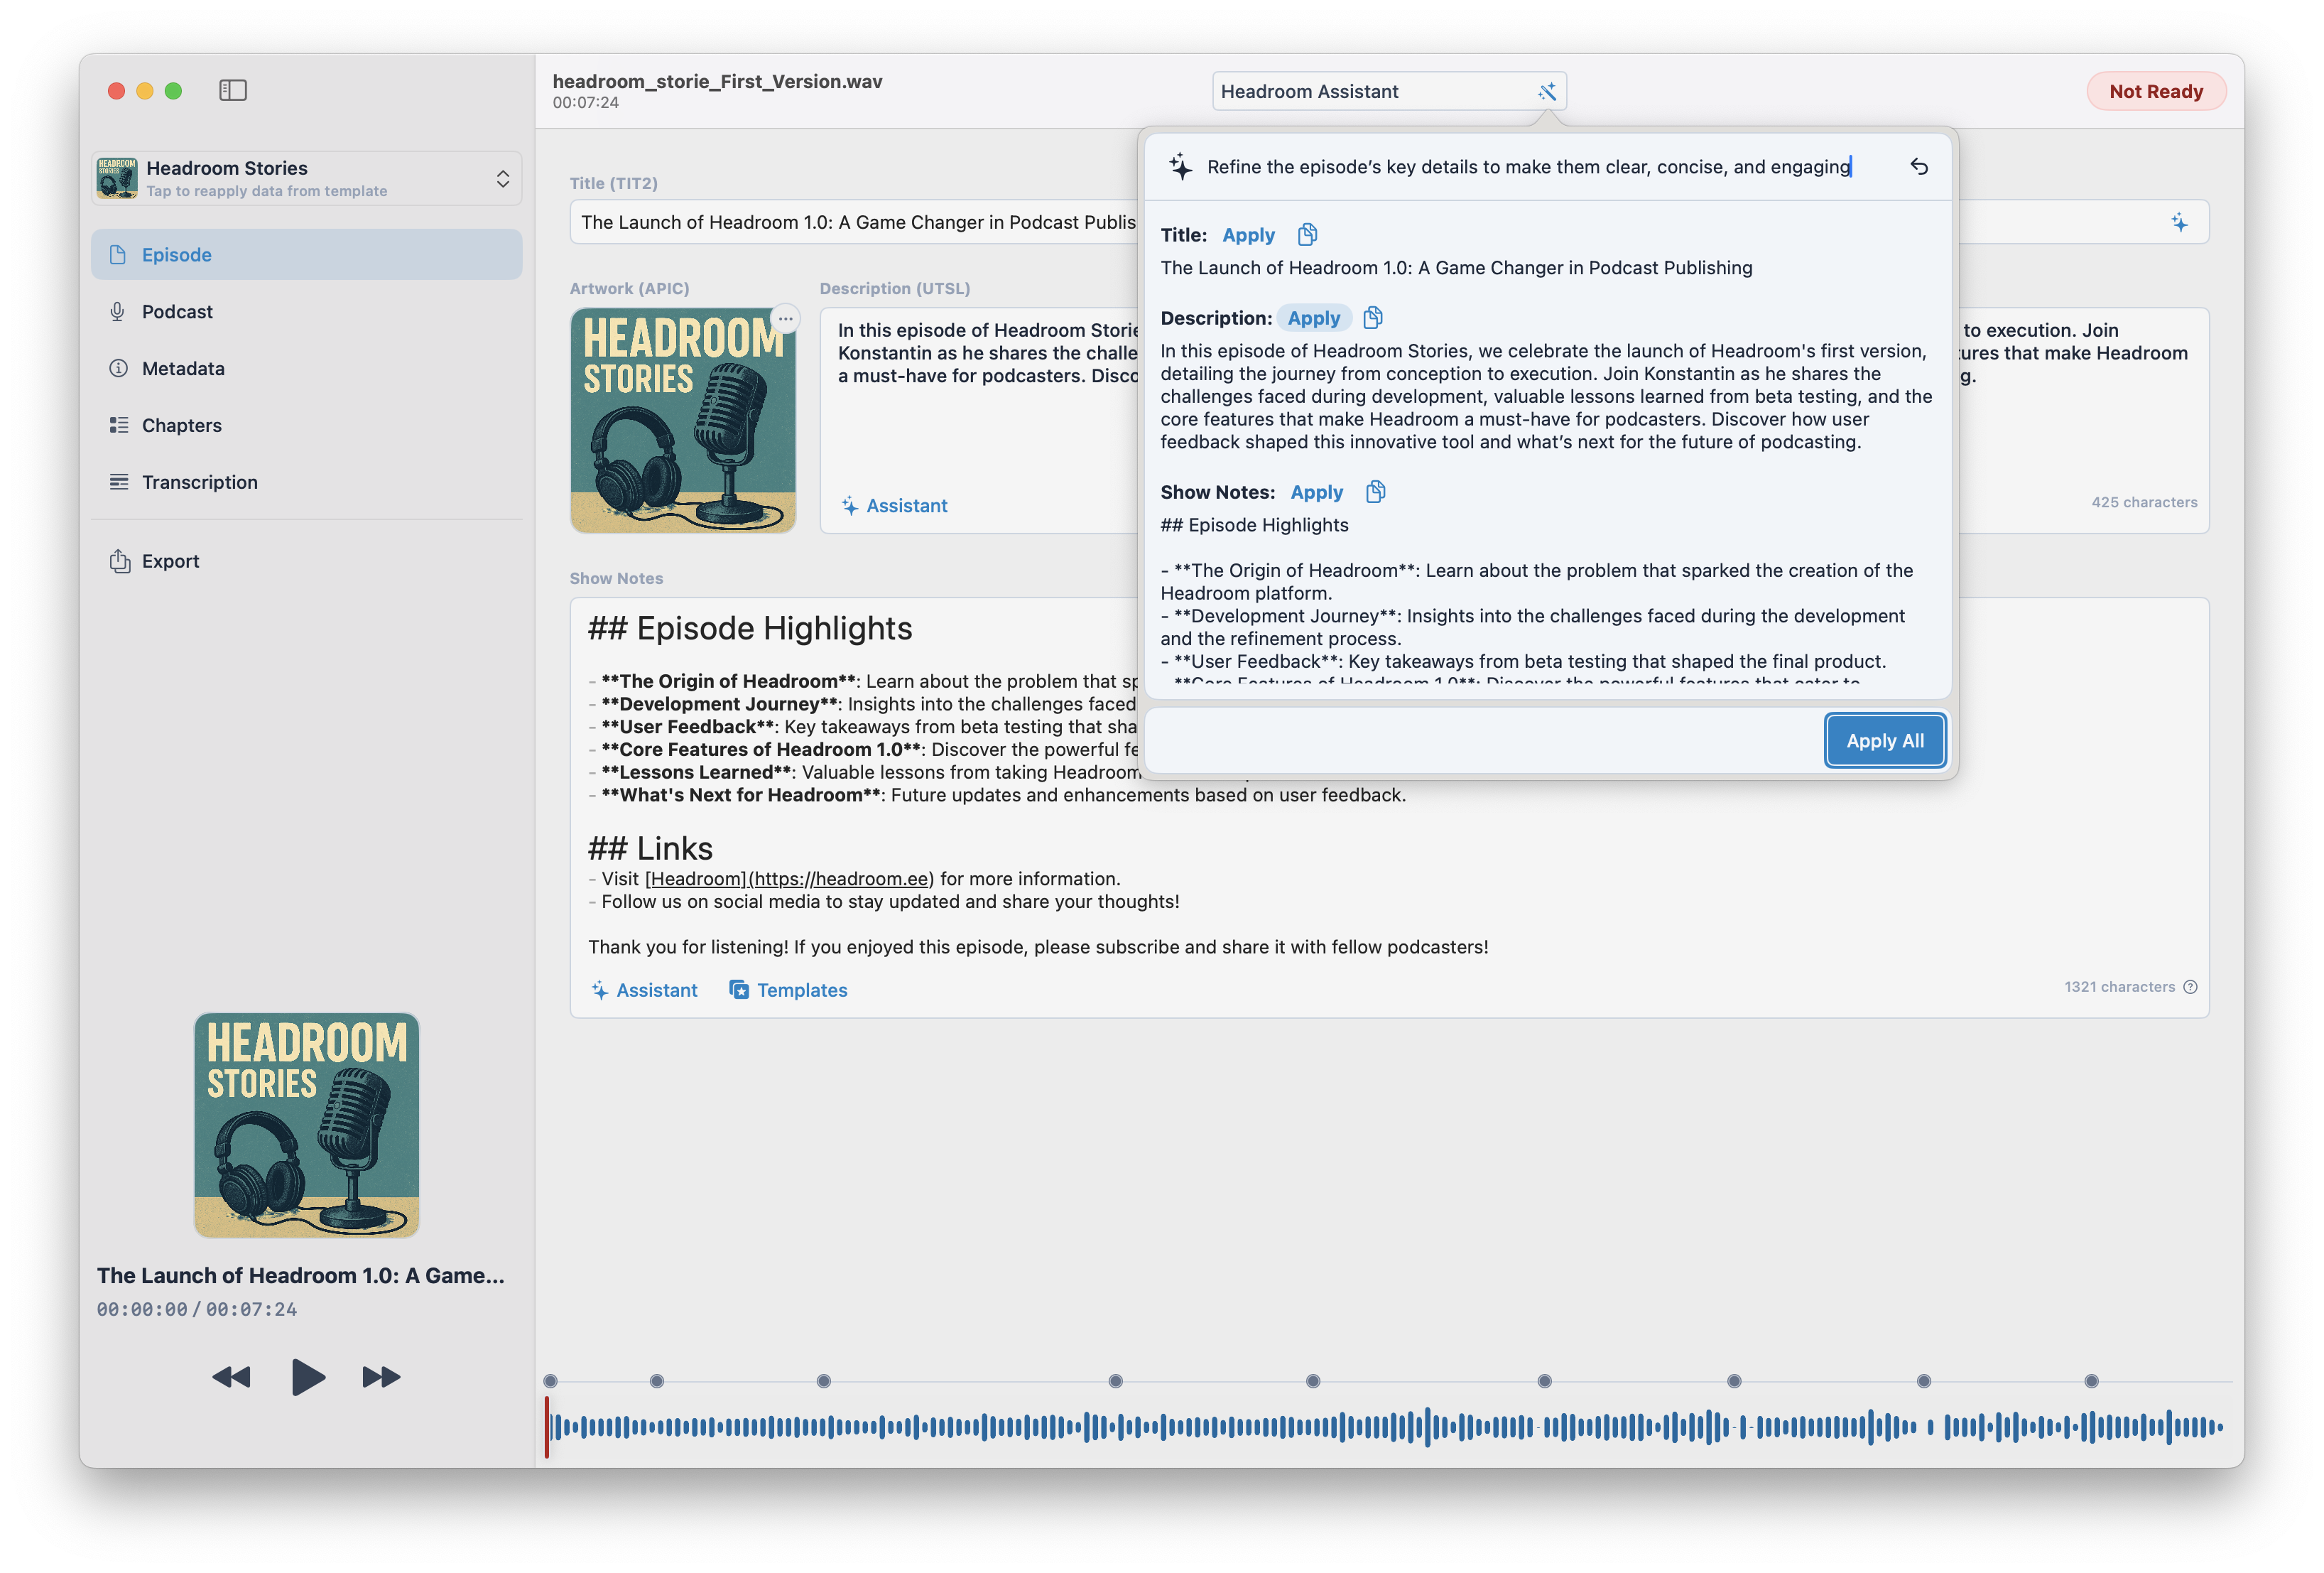Switch to the Chapters section
Screen dimensions: 2324x1573
(181, 426)
